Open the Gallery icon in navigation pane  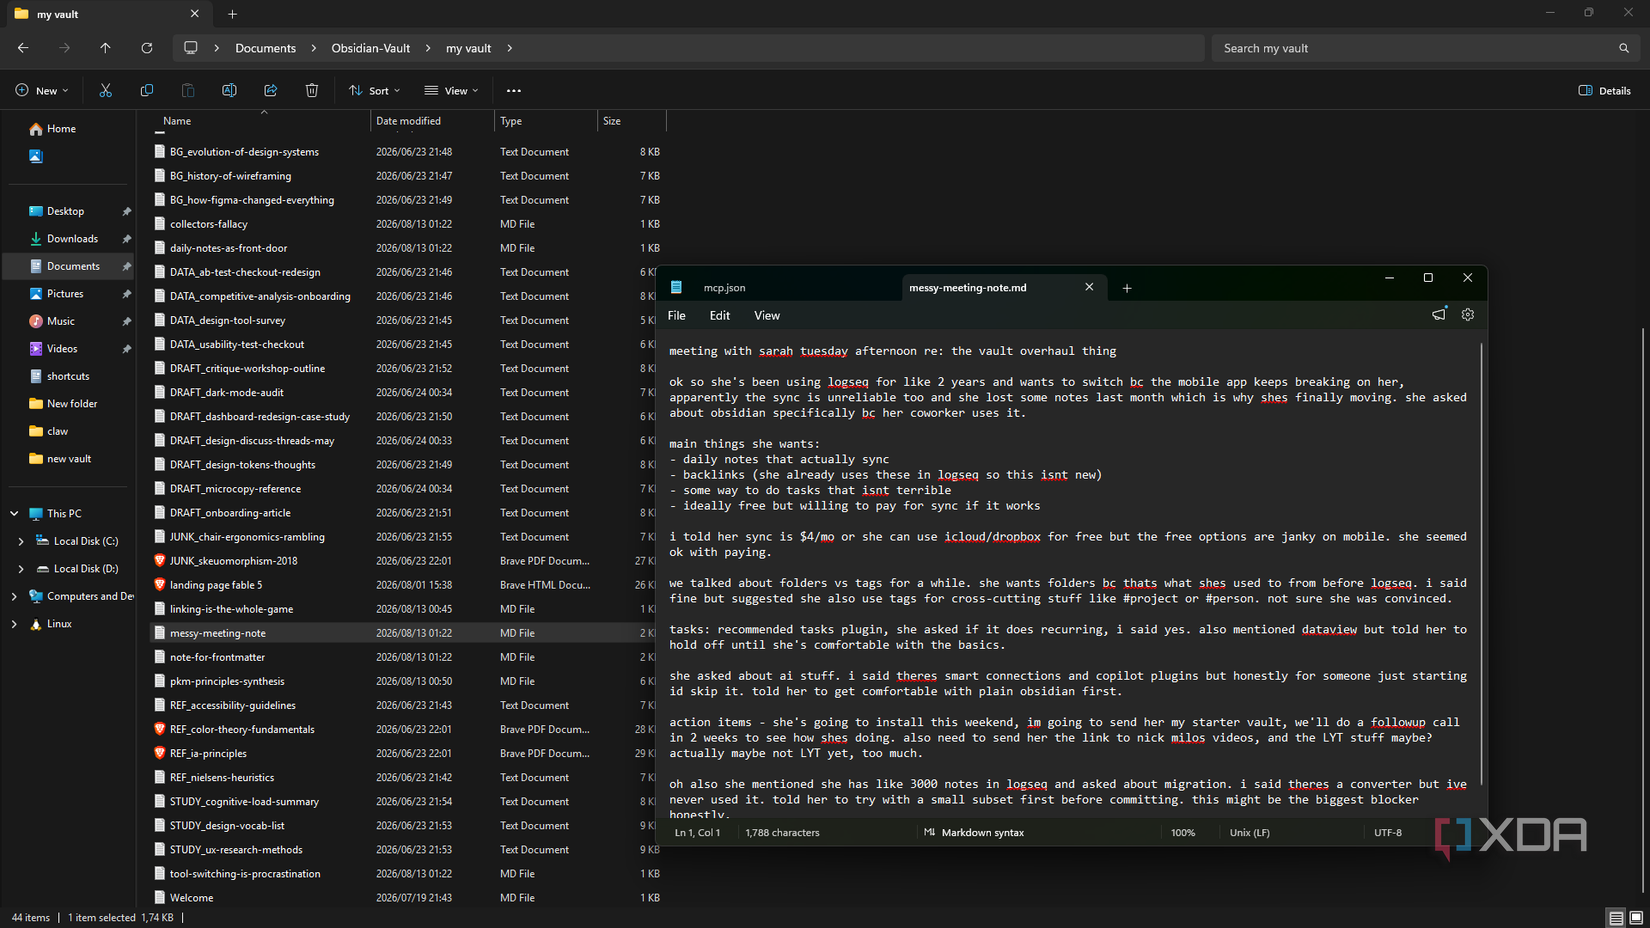click(36, 156)
